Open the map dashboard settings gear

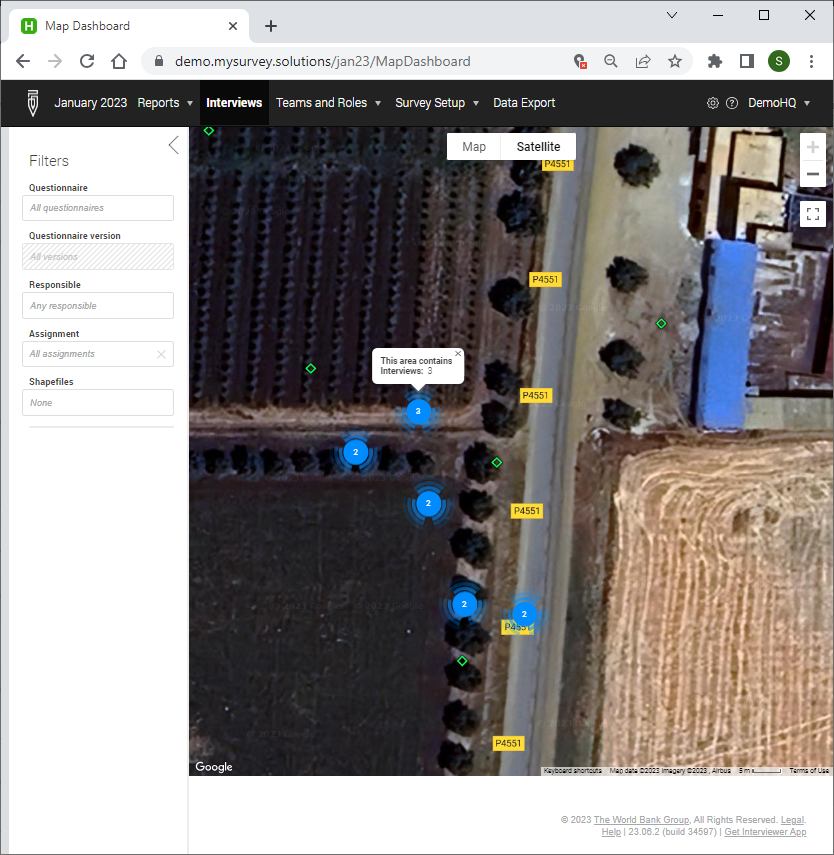[x=712, y=103]
